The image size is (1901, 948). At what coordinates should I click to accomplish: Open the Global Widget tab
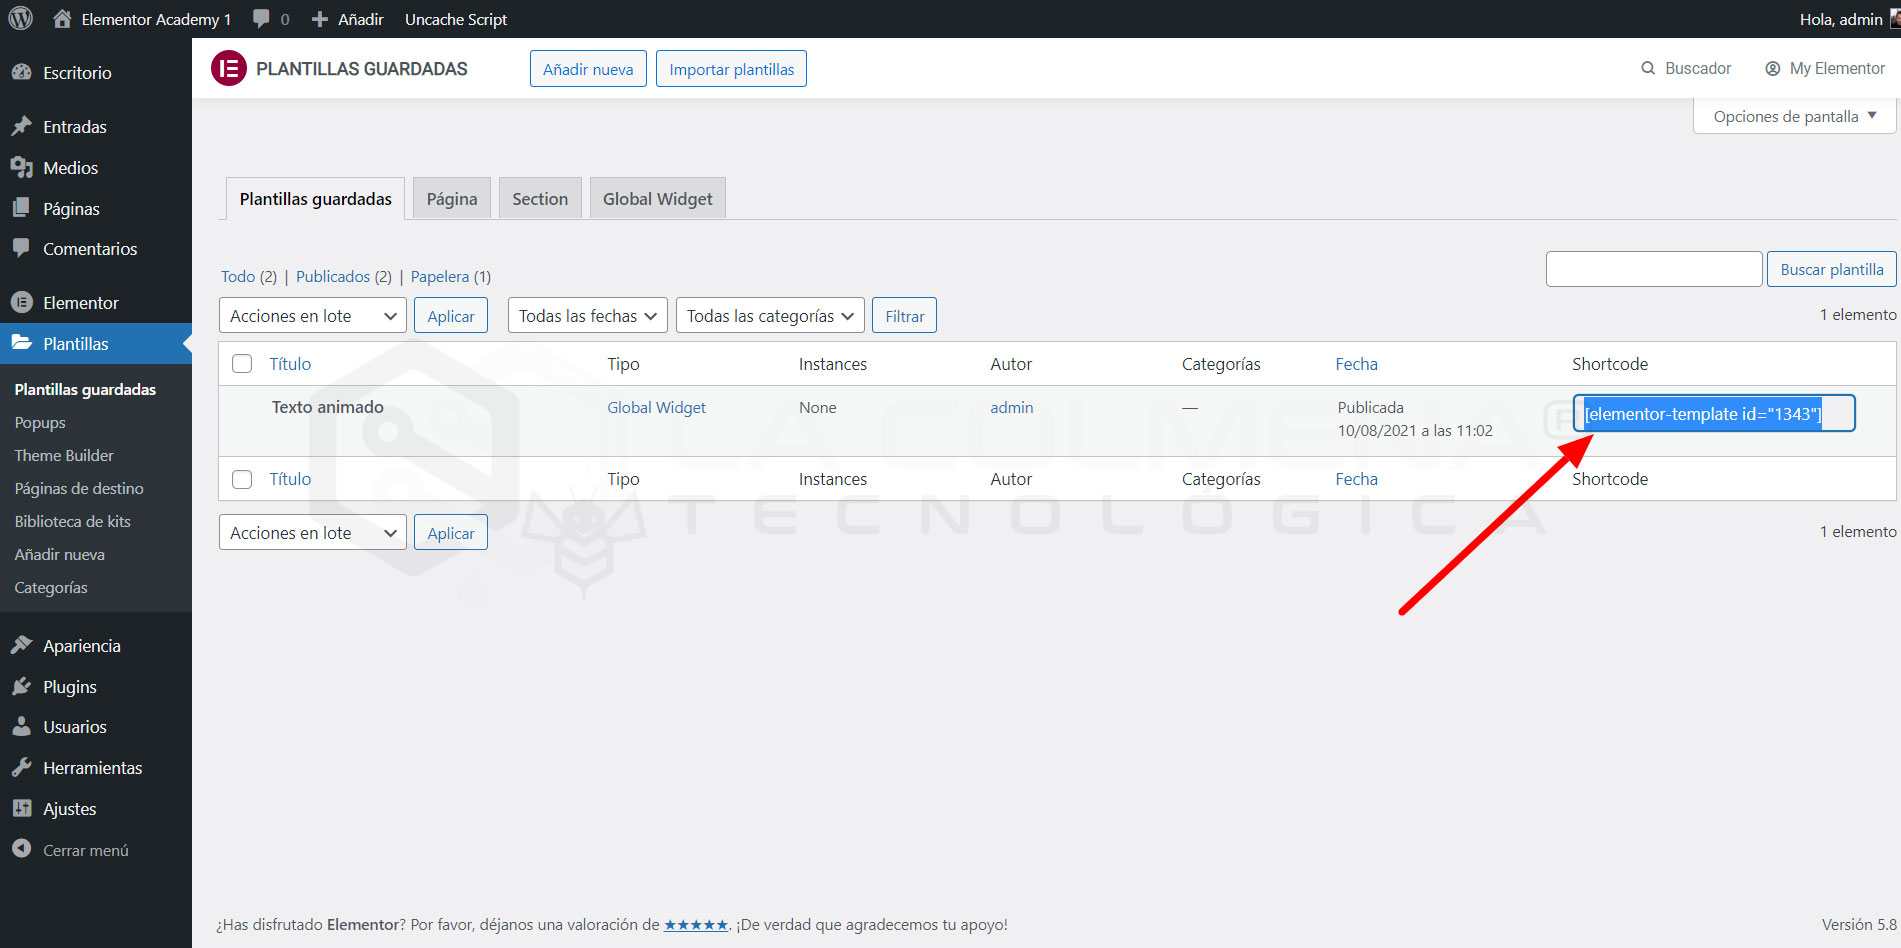657,198
